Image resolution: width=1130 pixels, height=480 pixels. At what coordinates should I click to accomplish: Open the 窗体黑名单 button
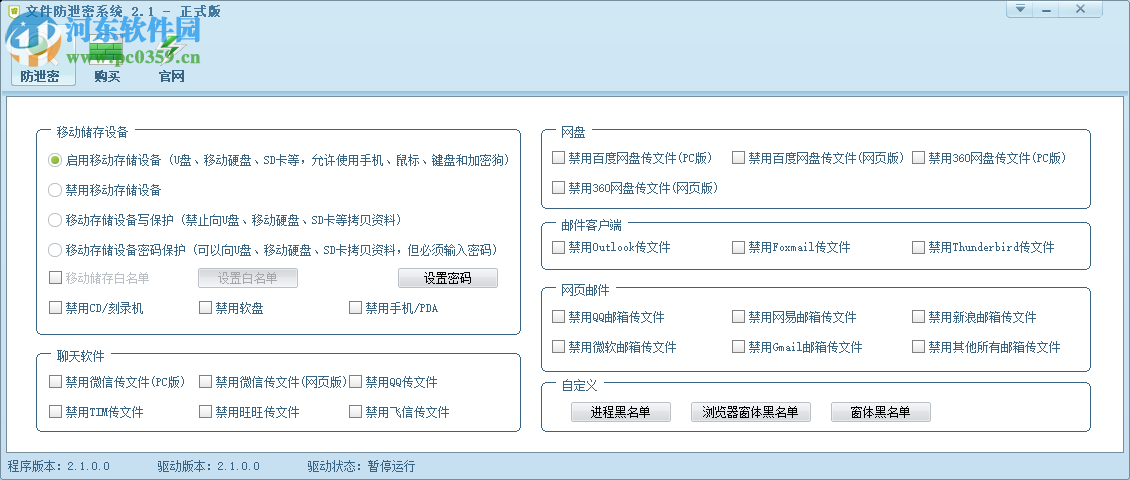[x=881, y=412]
